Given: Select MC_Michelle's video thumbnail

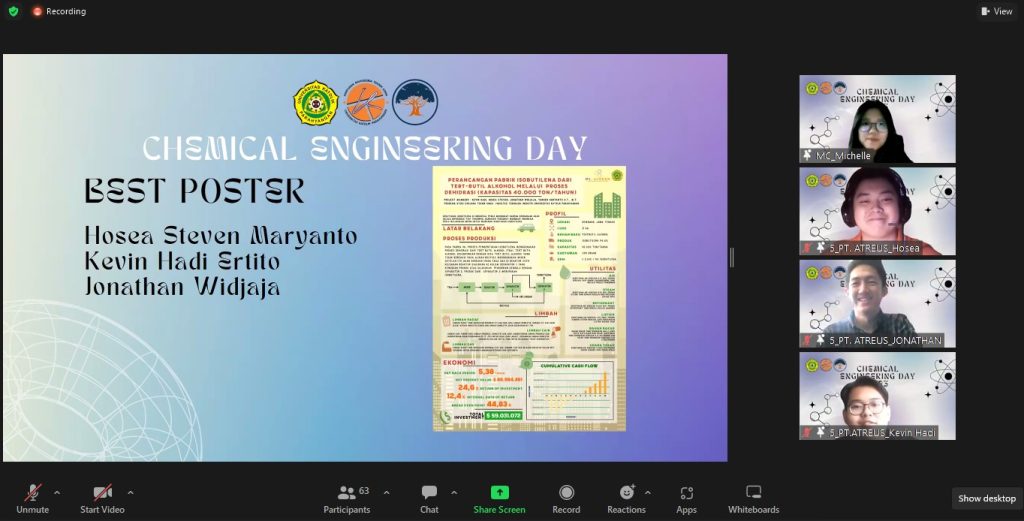Looking at the screenshot, I should (x=877, y=119).
